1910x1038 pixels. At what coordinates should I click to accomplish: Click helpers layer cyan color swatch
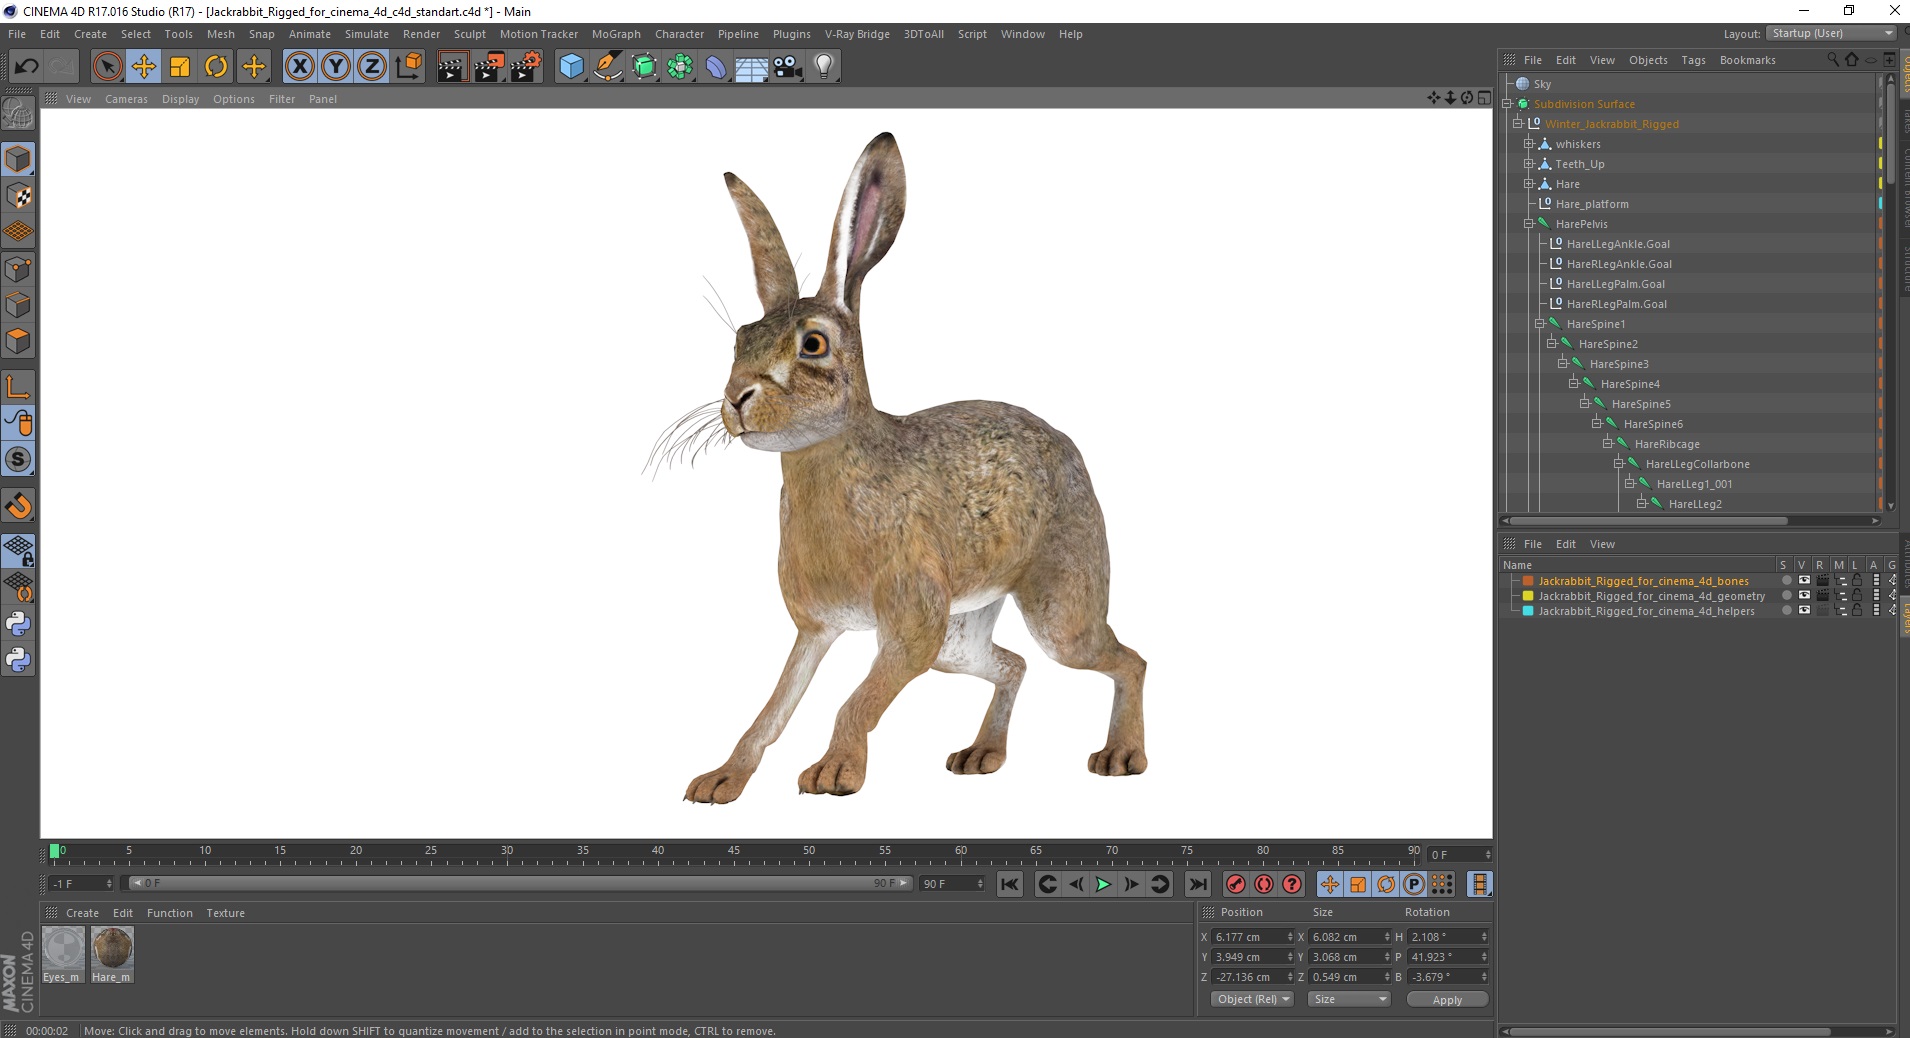pos(1528,611)
